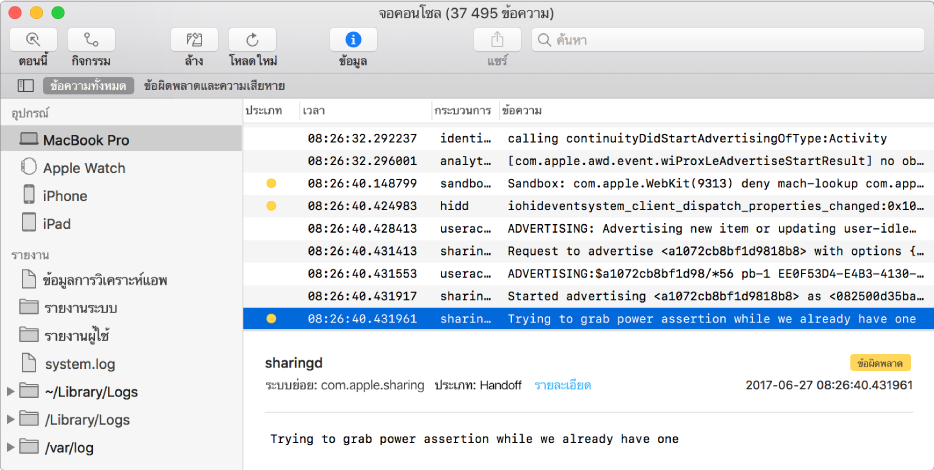Clear the console with ล้าง icon
Image resolution: width=934 pixels, height=470 pixels.
pos(194,40)
